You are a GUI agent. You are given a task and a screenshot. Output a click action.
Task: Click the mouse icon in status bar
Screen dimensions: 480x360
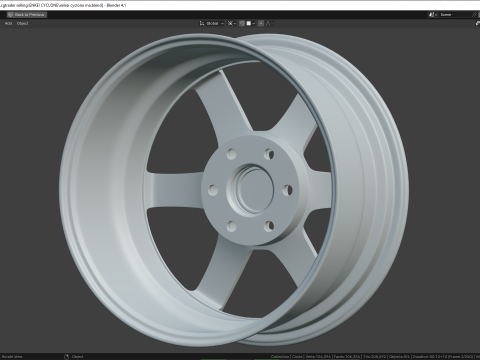66,356
